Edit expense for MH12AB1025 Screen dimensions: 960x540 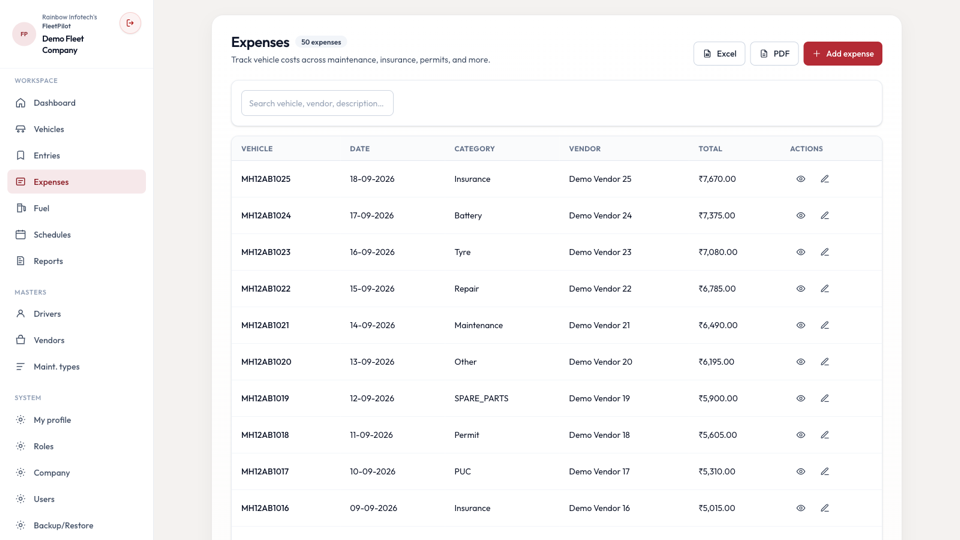click(825, 179)
